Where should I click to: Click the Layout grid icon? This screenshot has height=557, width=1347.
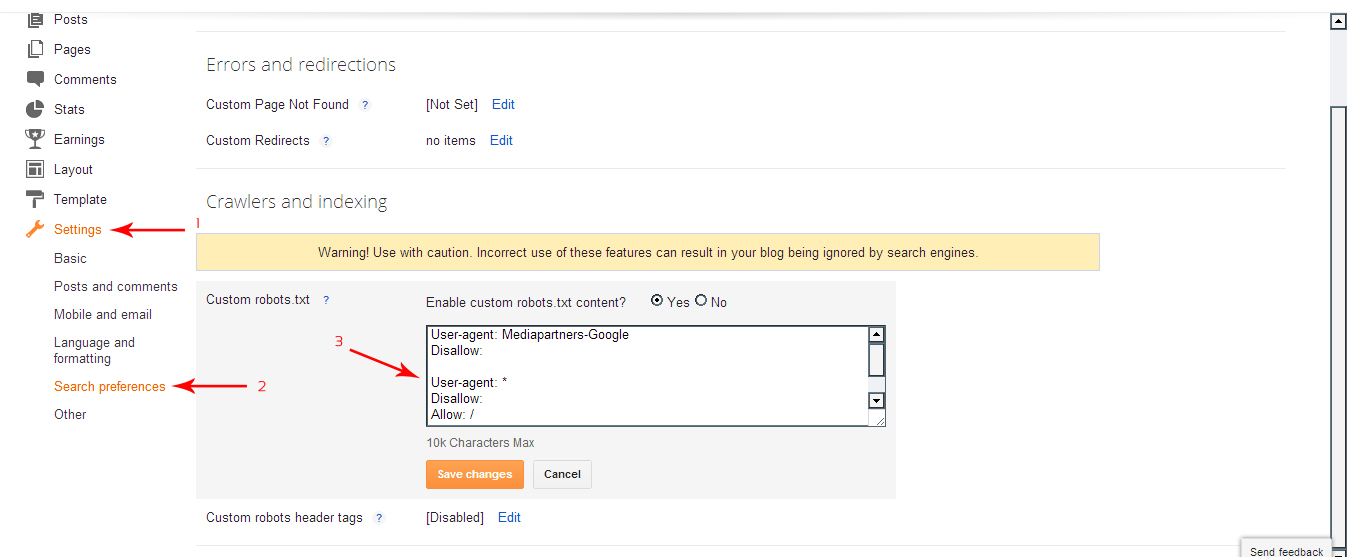[35, 169]
